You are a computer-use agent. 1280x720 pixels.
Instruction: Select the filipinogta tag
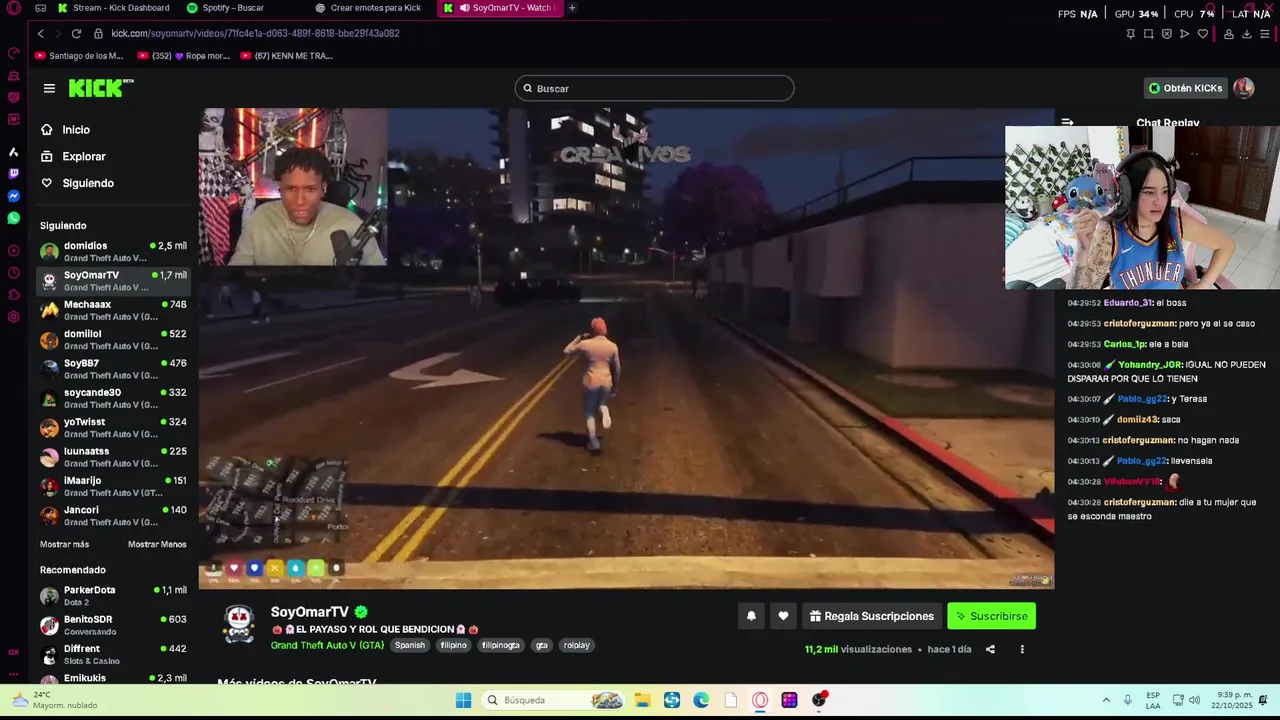500,645
